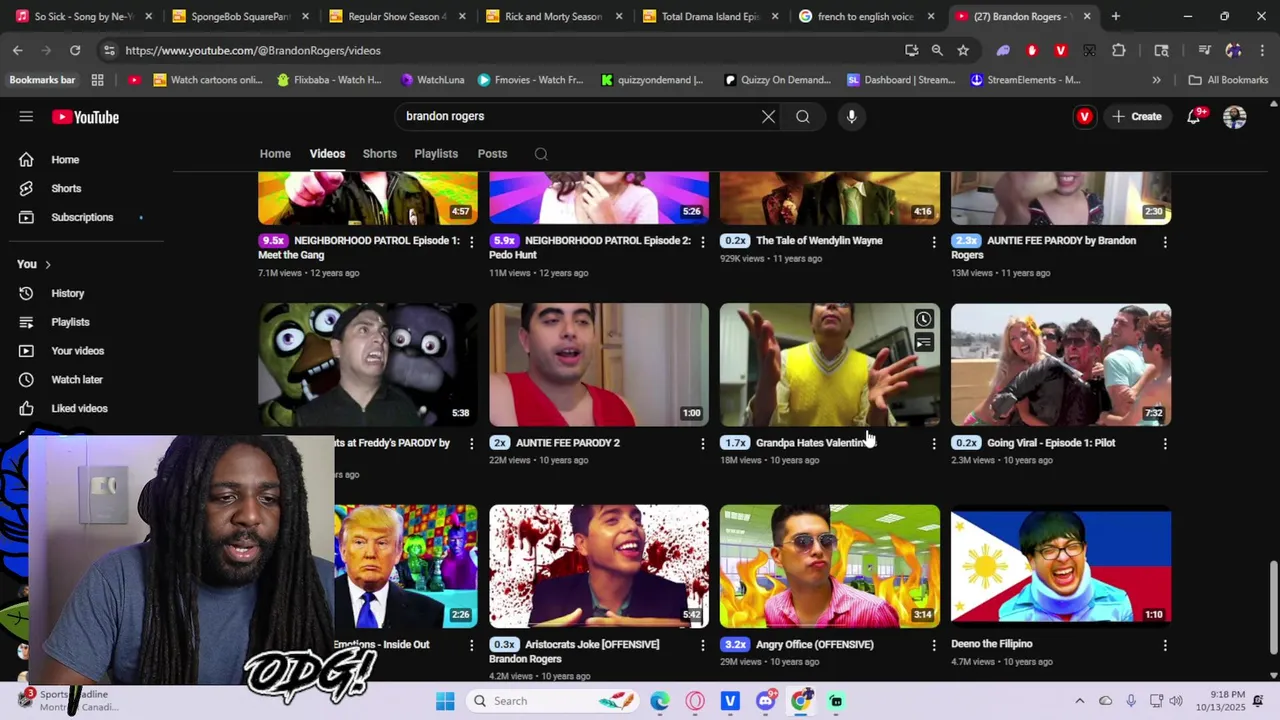
Task: Click the browser back arrow
Action: point(18,50)
